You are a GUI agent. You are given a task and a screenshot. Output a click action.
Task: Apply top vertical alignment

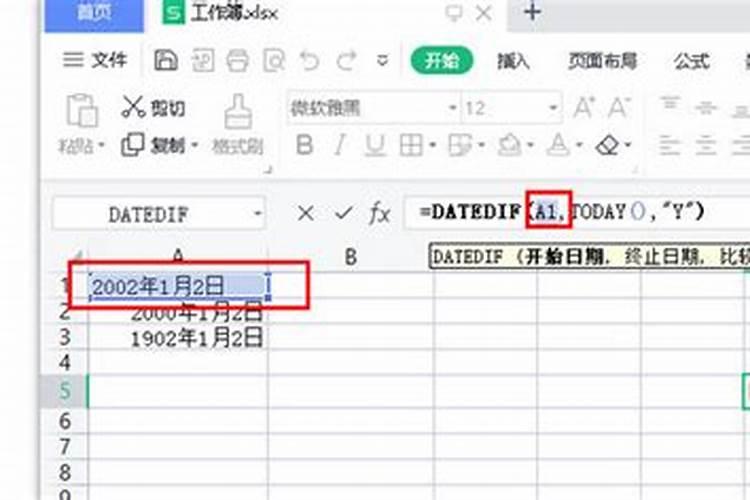tap(670, 106)
